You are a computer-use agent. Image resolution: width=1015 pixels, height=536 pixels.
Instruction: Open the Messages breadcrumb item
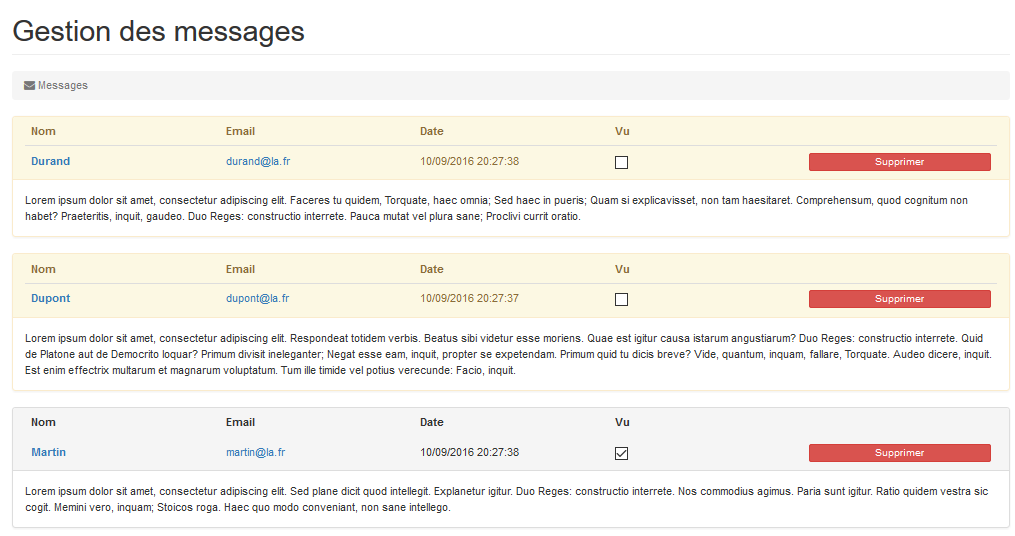pyautogui.click(x=63, y=85)
